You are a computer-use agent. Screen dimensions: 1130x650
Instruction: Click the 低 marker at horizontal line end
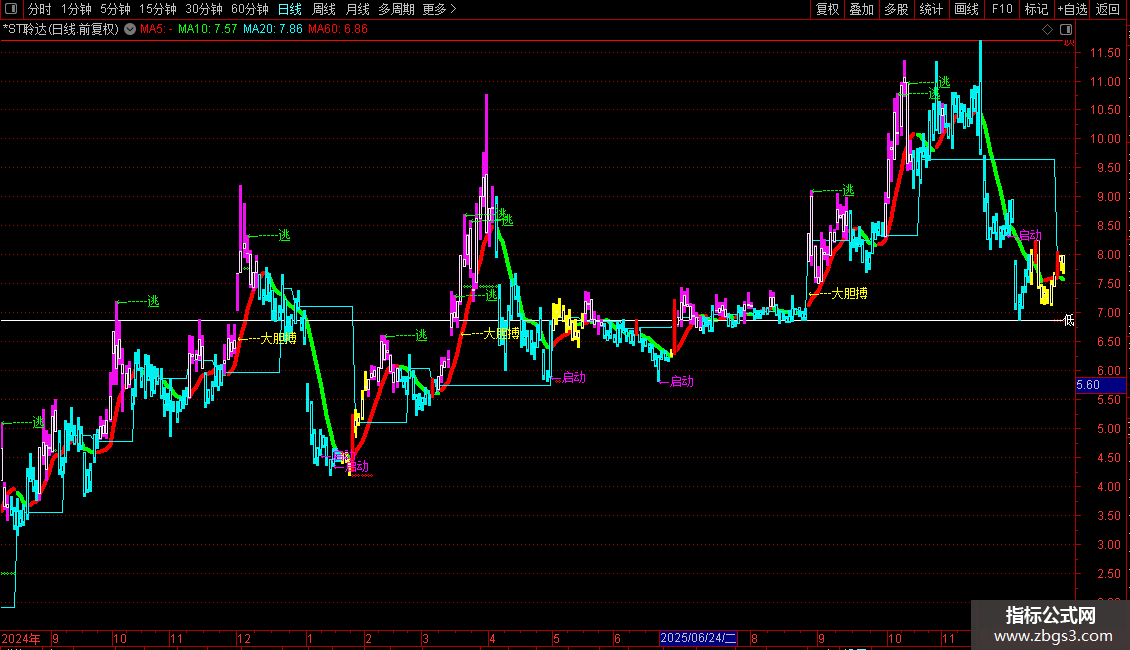[x=1069, y=320]
